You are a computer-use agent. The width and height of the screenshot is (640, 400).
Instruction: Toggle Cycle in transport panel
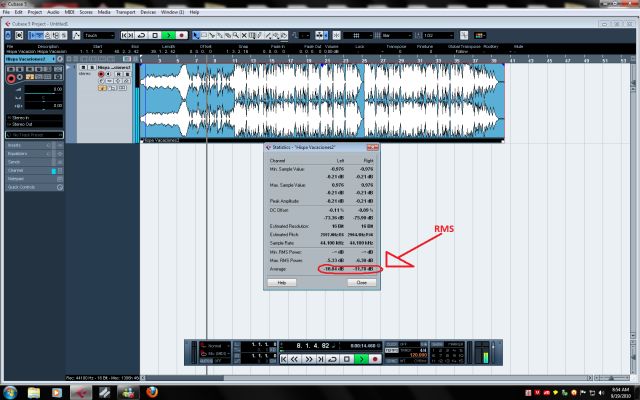[332, 359]
